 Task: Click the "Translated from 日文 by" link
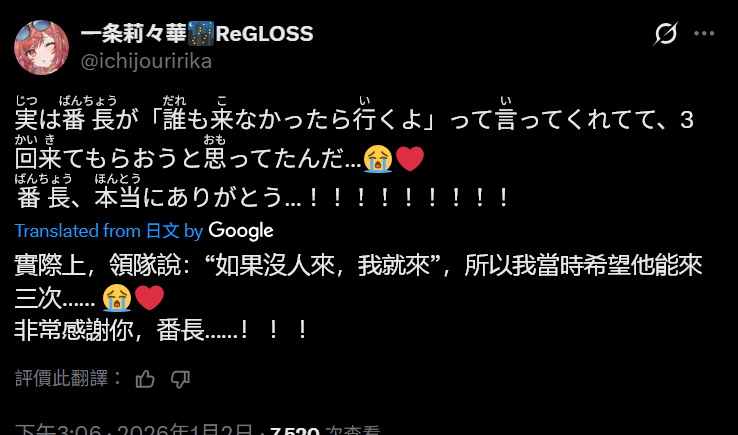109,231
